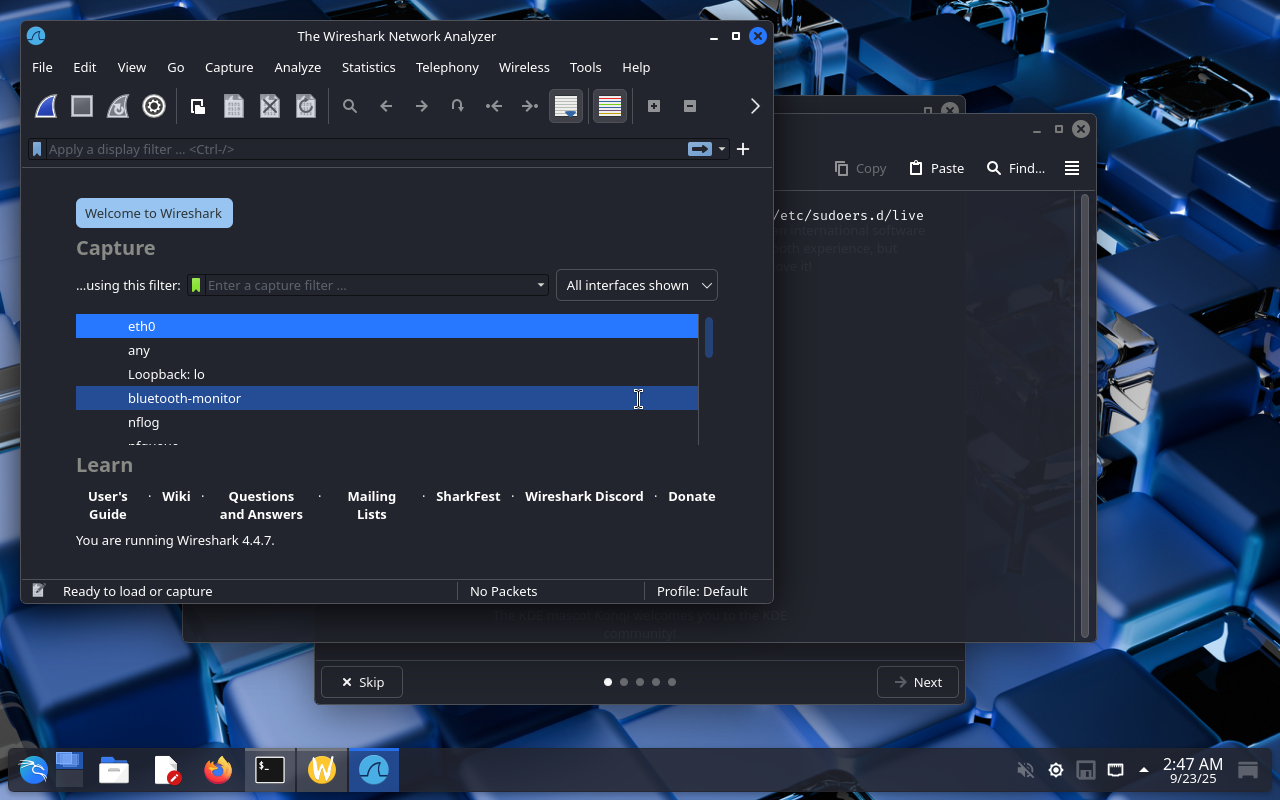Open the All interfaces shown dropdown
The height and width of the screenshot is (800, 1280).
(x=637, y=285)
